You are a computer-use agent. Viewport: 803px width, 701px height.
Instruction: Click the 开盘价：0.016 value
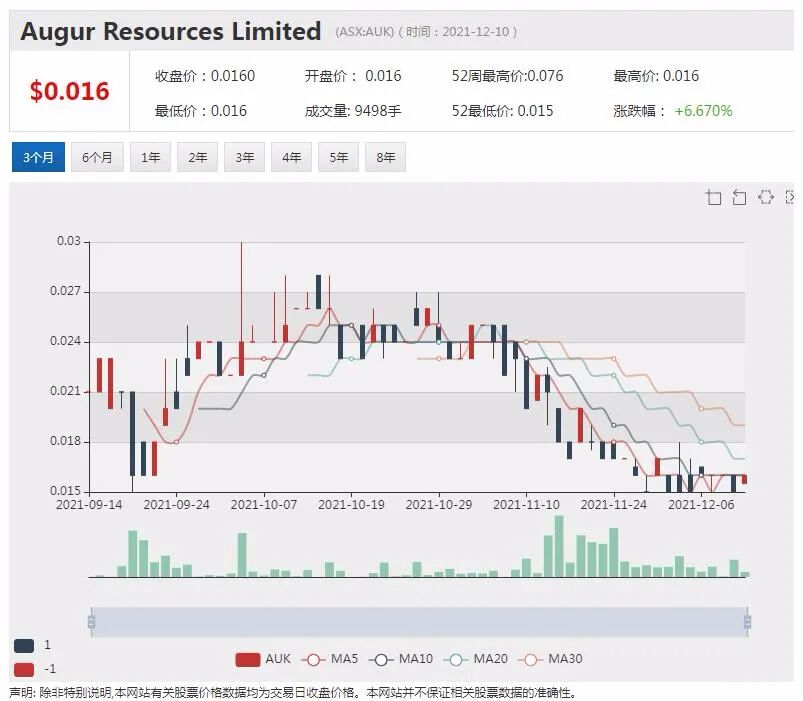point(353,76)
